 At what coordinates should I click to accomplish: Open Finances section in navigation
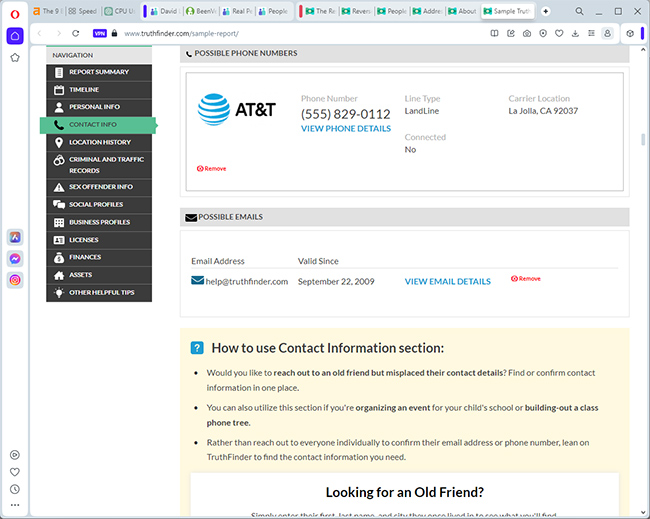pos(99,257)
